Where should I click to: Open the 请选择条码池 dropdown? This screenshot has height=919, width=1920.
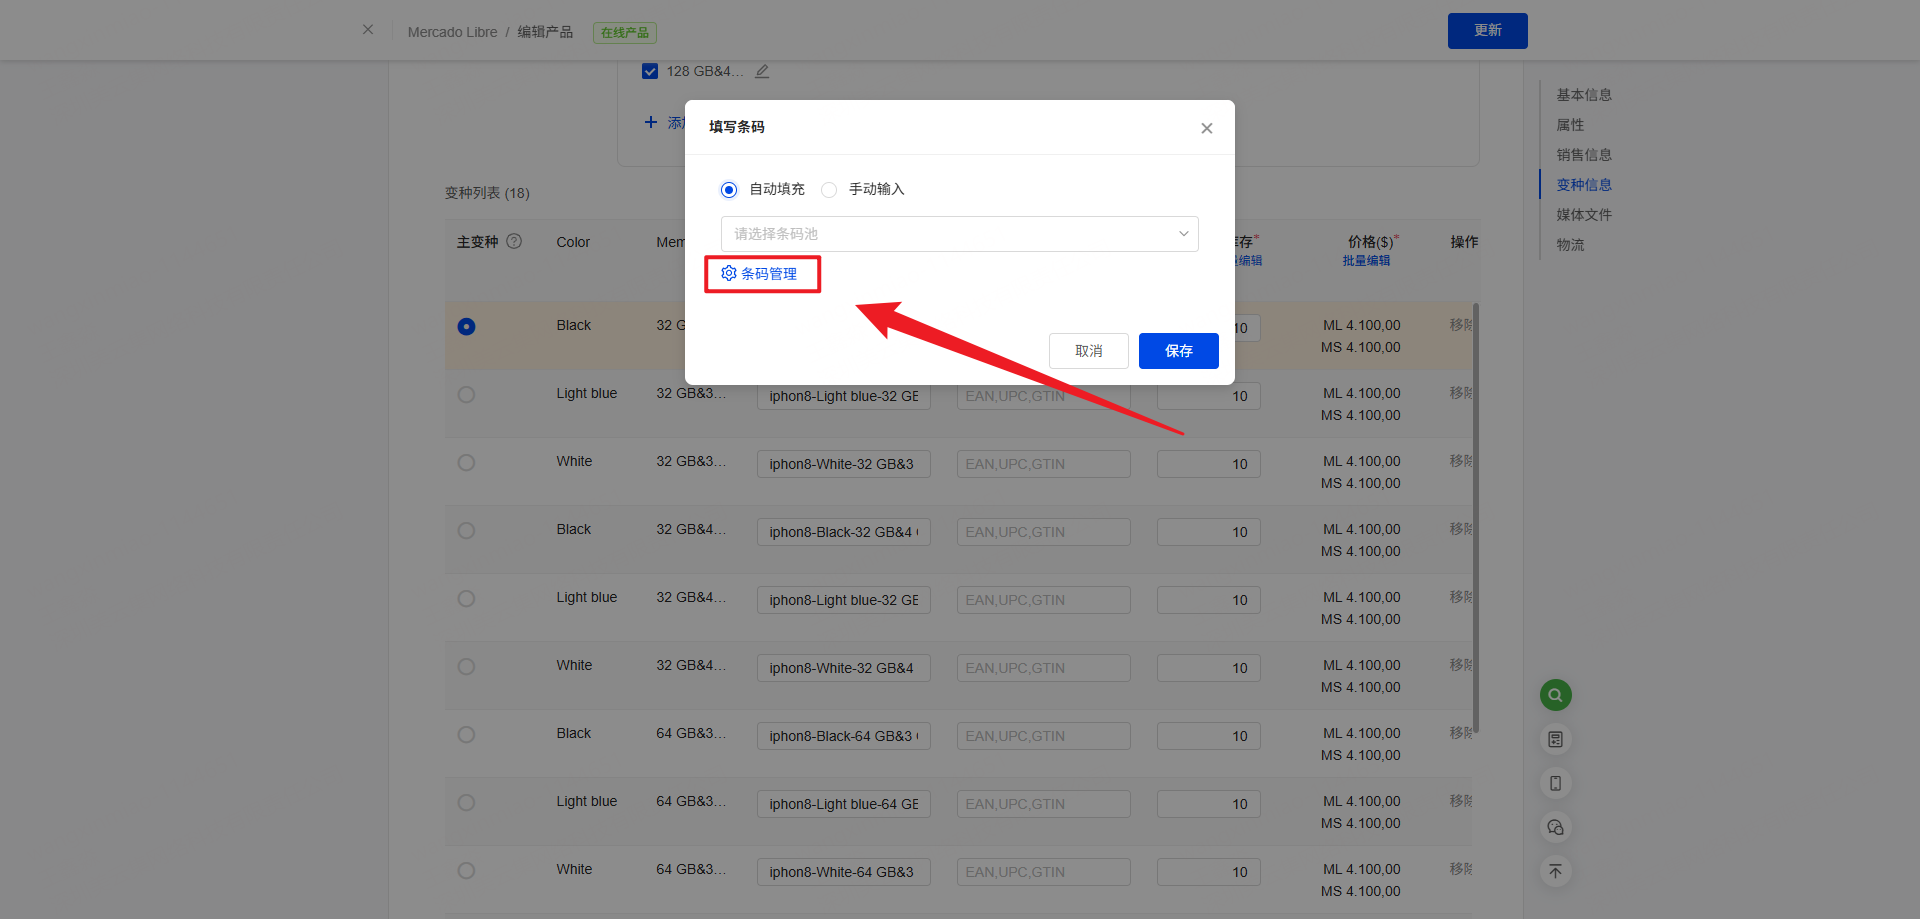pyautogui.click(x=959, y=234)
